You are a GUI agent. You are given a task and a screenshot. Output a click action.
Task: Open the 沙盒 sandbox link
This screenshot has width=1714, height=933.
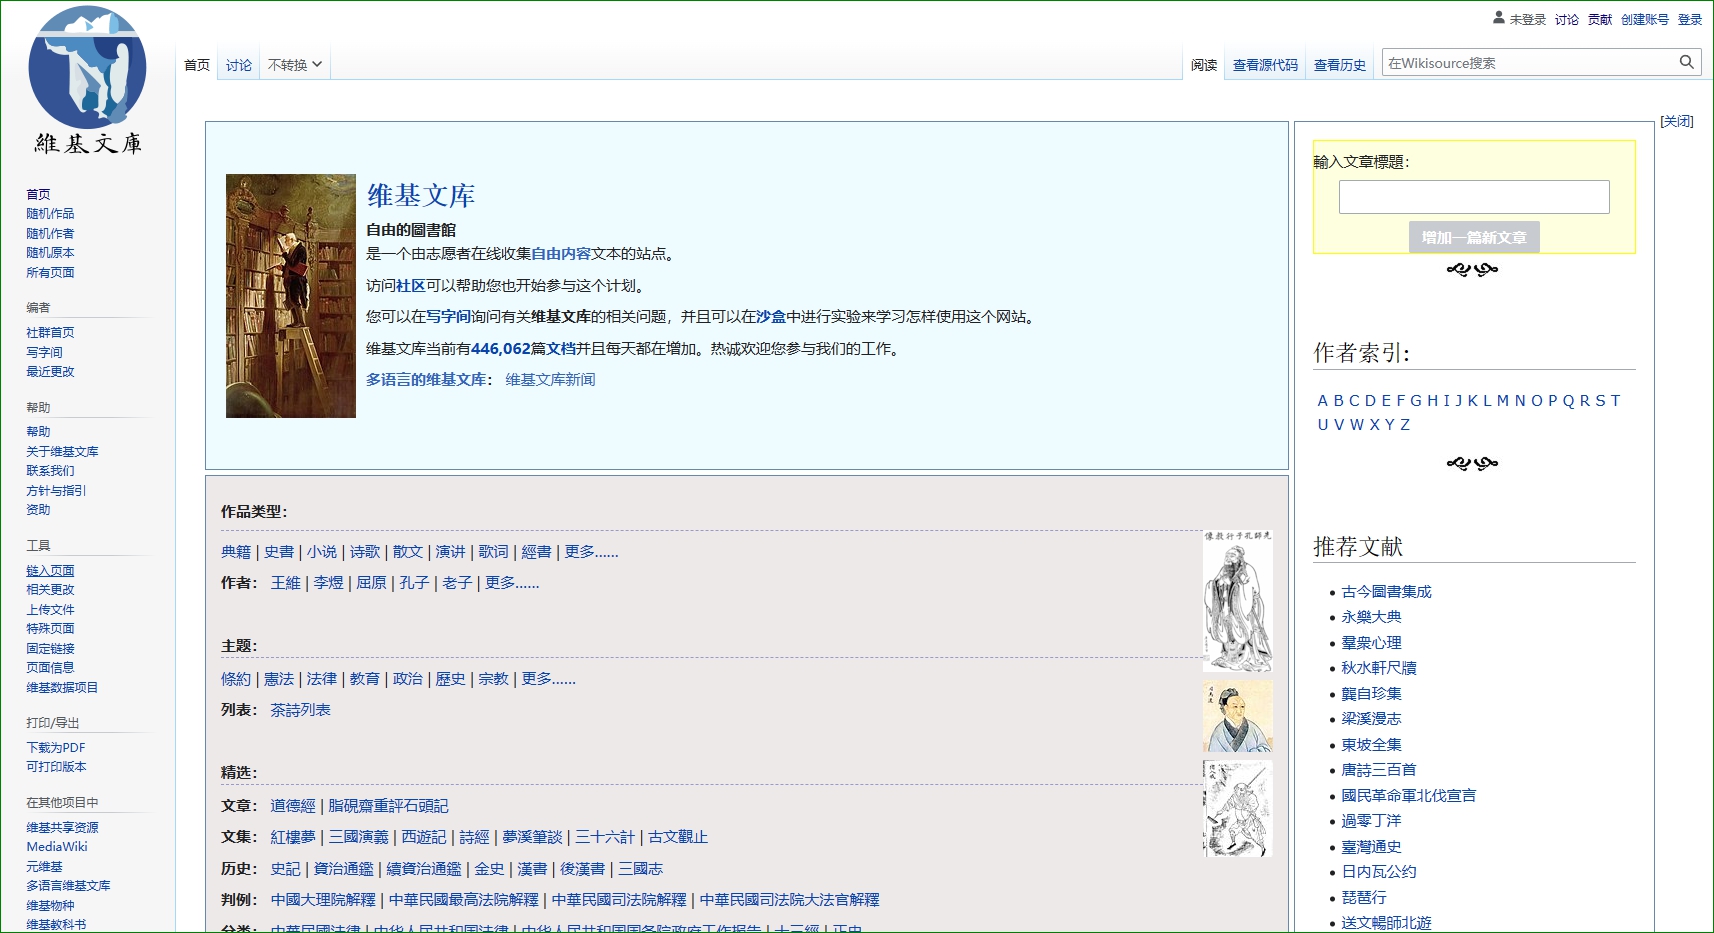click(771, 316)
